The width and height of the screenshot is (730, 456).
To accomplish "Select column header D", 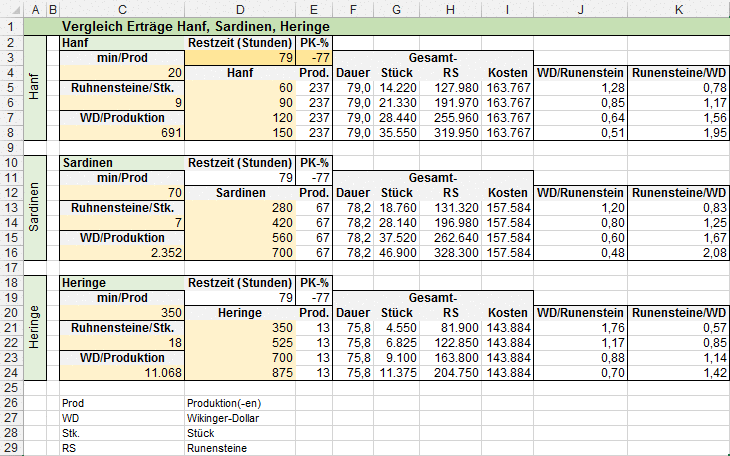I will pos(240,9).
